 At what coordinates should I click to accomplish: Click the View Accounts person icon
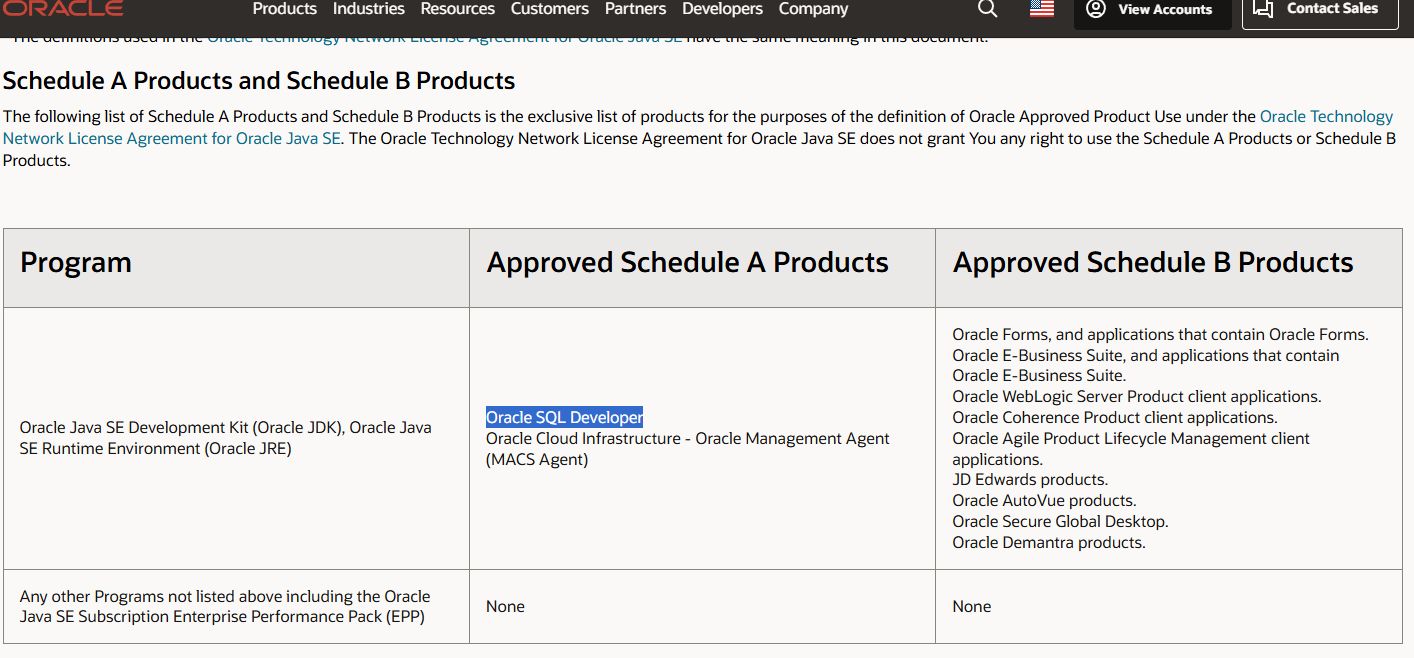(1094, 8)
